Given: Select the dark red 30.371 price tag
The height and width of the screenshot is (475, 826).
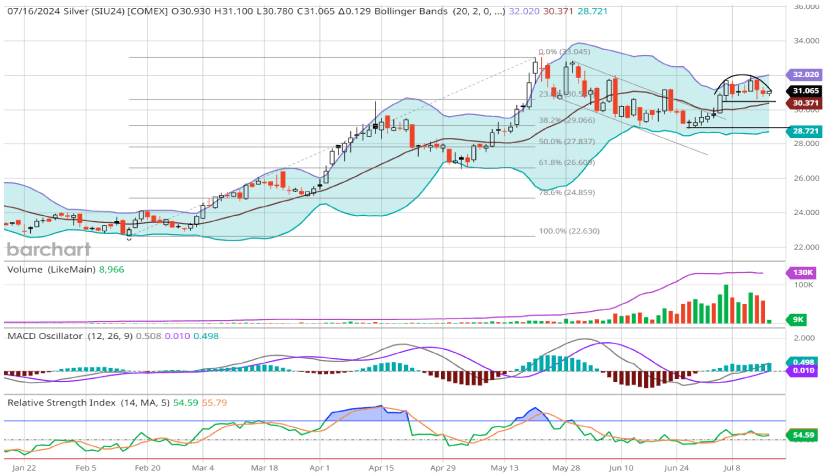Looking at the screenshot, I should 805,102.
